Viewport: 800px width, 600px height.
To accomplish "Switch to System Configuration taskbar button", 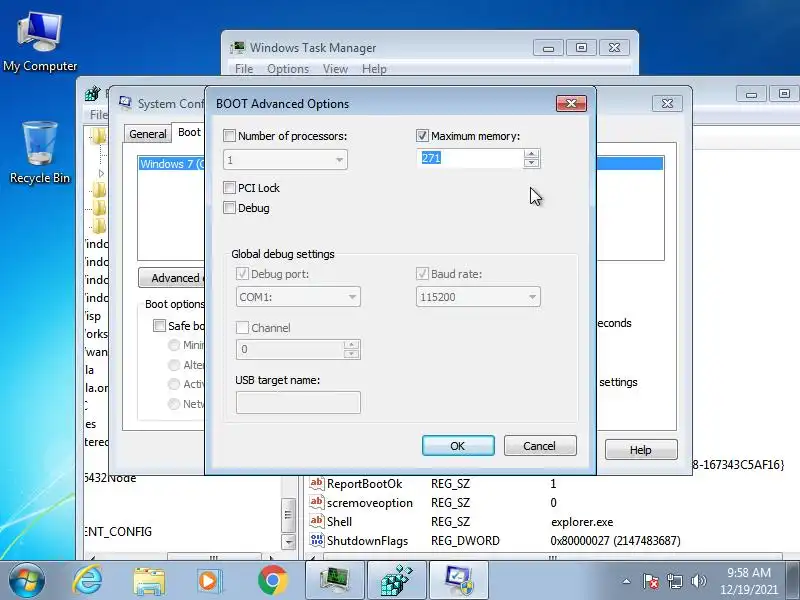I will [459, 581].
